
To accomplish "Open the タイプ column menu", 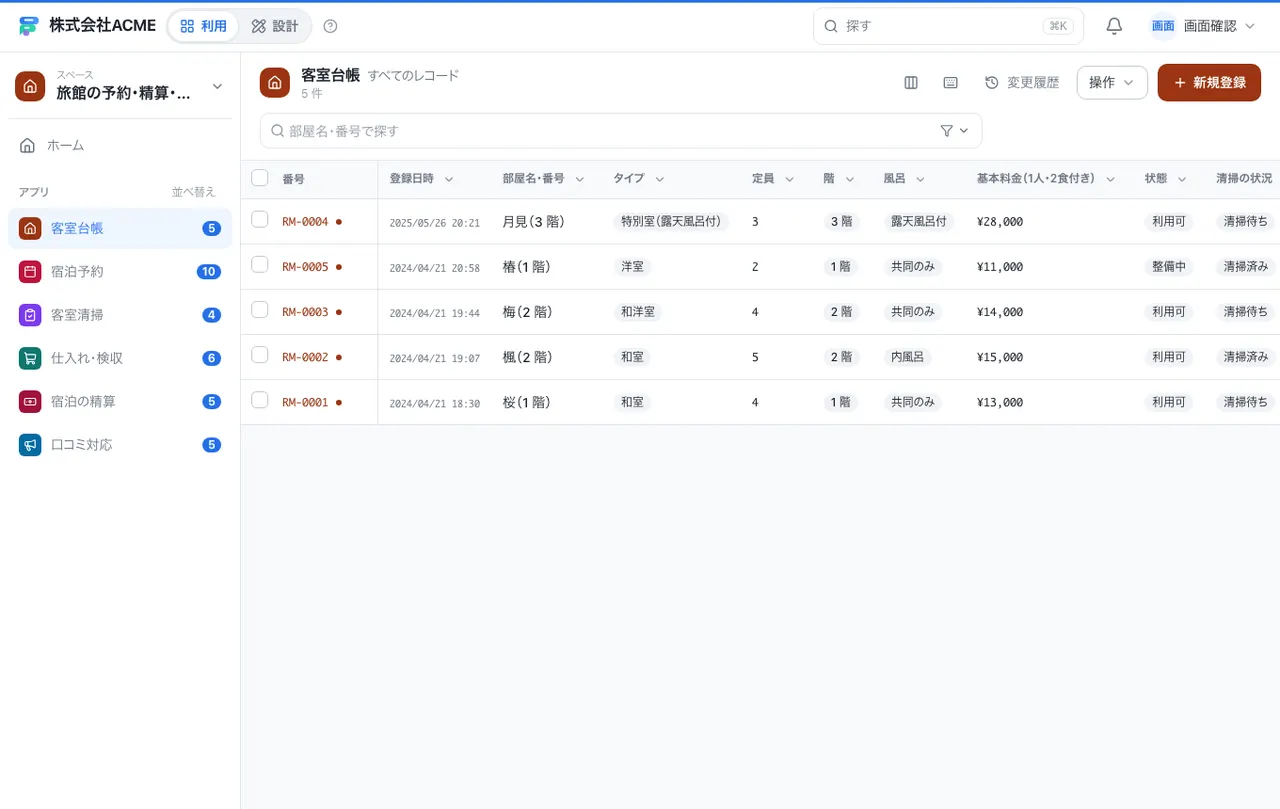I will pyautogui.click(x=659, y=179).
